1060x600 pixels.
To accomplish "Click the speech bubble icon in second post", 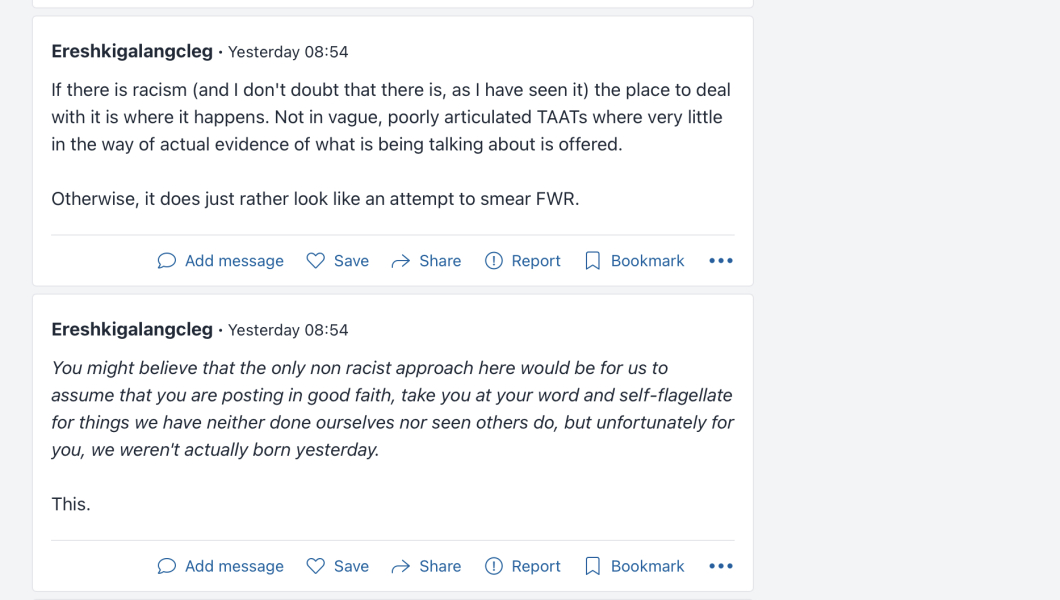I will click(167, 566).
